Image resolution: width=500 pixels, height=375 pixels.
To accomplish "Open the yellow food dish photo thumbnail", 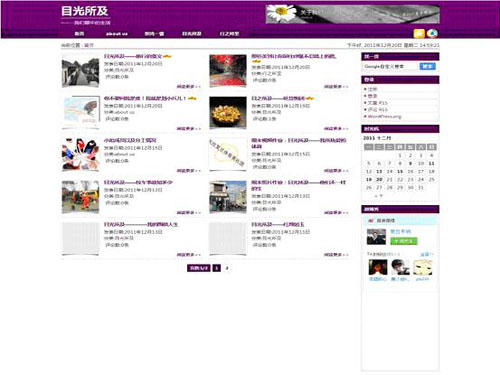I will 228,113.
